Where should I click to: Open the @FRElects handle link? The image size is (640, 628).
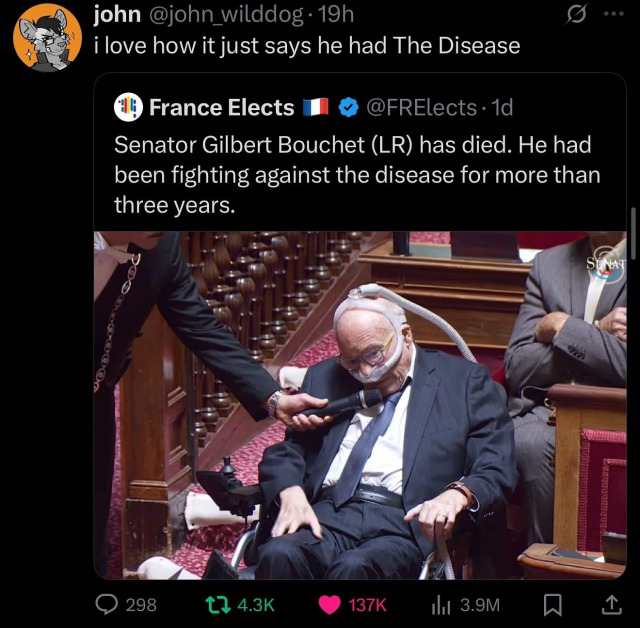click(x=425, y=106)
